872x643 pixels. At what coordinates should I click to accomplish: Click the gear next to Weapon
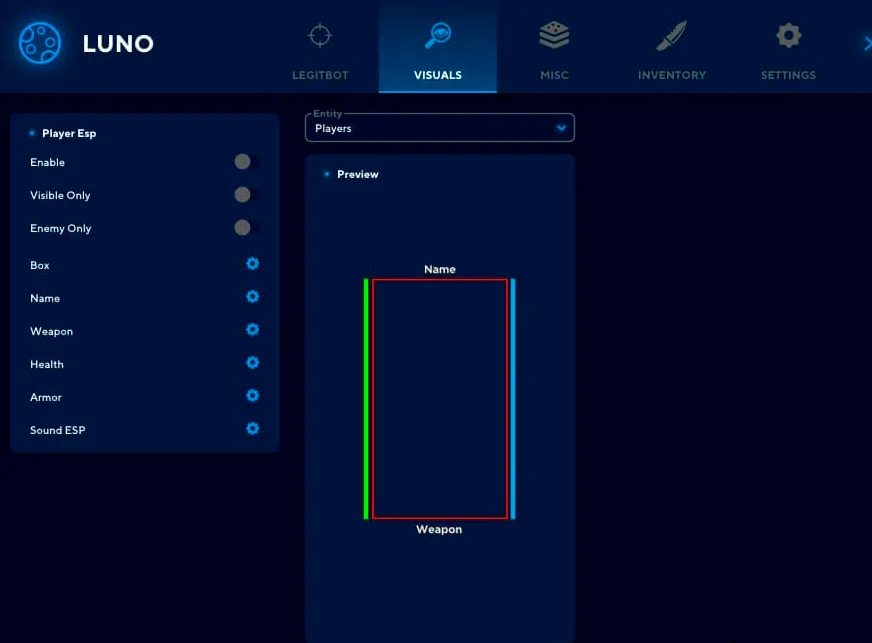[252, 330]
